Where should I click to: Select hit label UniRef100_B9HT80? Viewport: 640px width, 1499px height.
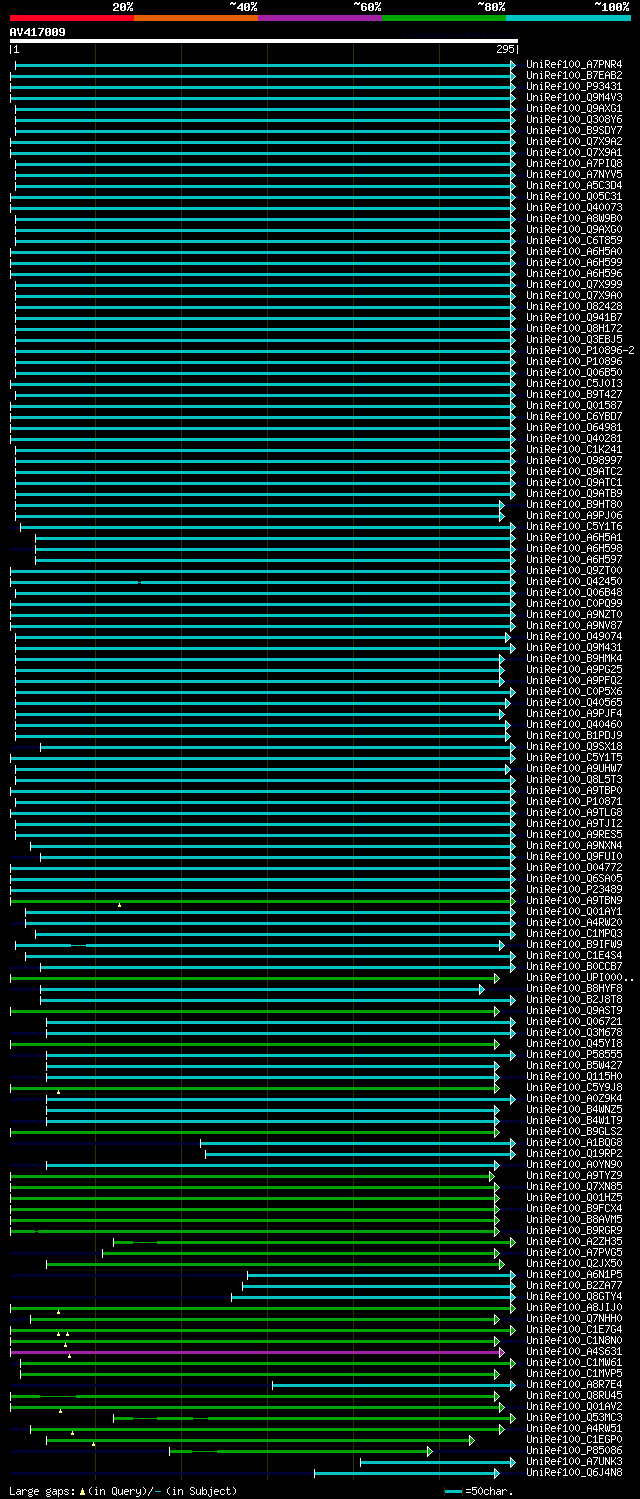tap(574, 504)
